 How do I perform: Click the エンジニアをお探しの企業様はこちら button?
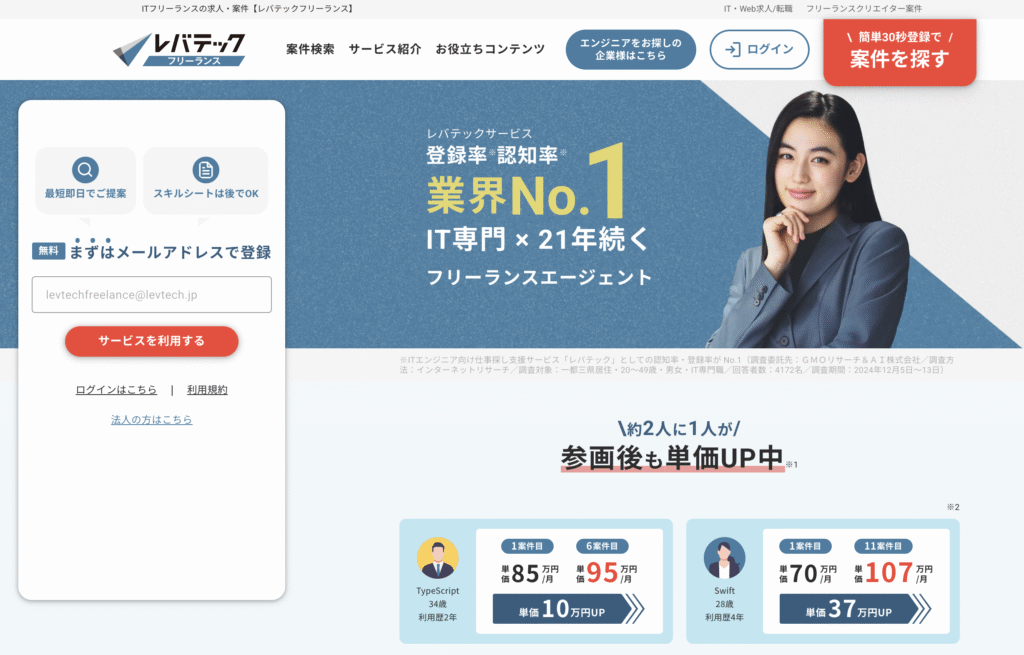coord(631,49)
